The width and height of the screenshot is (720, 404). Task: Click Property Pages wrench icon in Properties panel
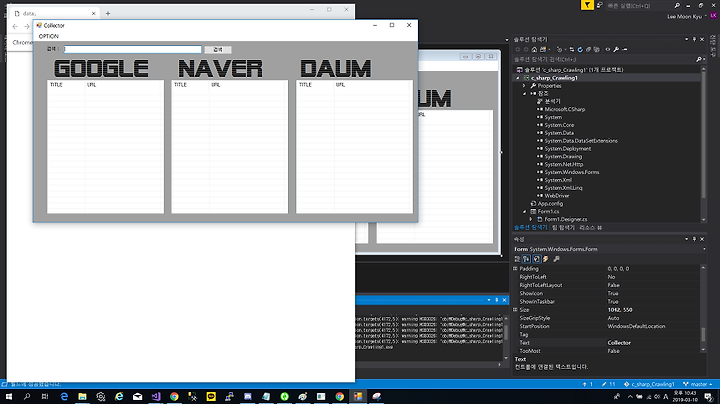(x=557, y=259)
